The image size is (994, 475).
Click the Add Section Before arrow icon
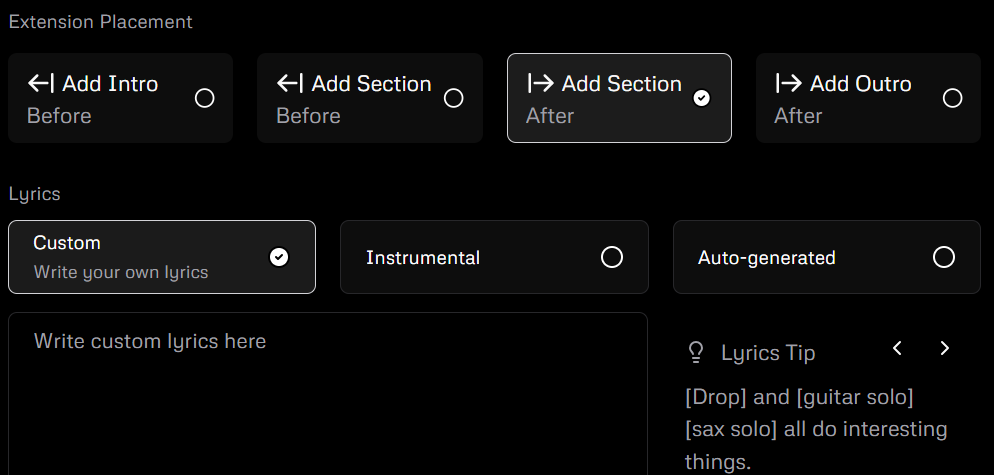[290, 84]
